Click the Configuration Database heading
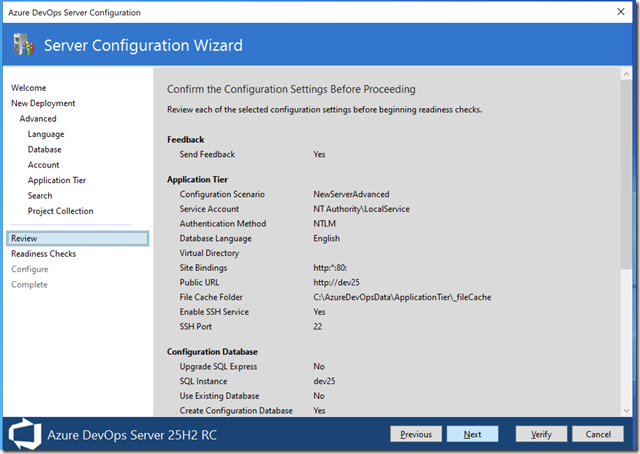Screen dimensions: 640x454 point(212,352)
